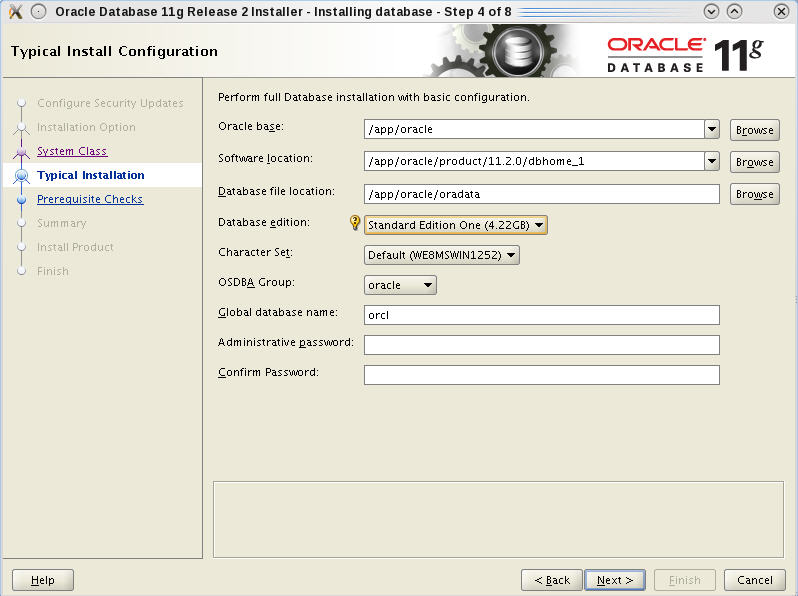Click Back button
The height and width of the screenshot is (596, 798).
point(552,580)
